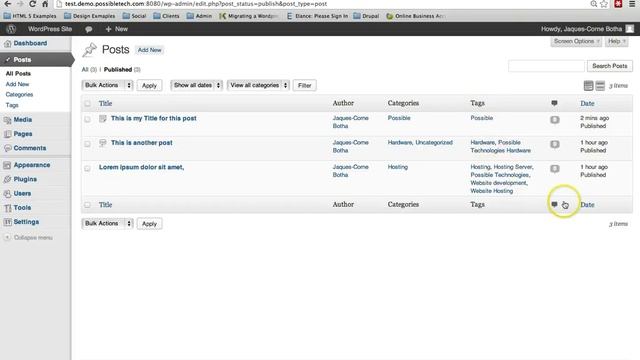
Task: Click the Collapse menu arrow icon
Action: (7, 238)
